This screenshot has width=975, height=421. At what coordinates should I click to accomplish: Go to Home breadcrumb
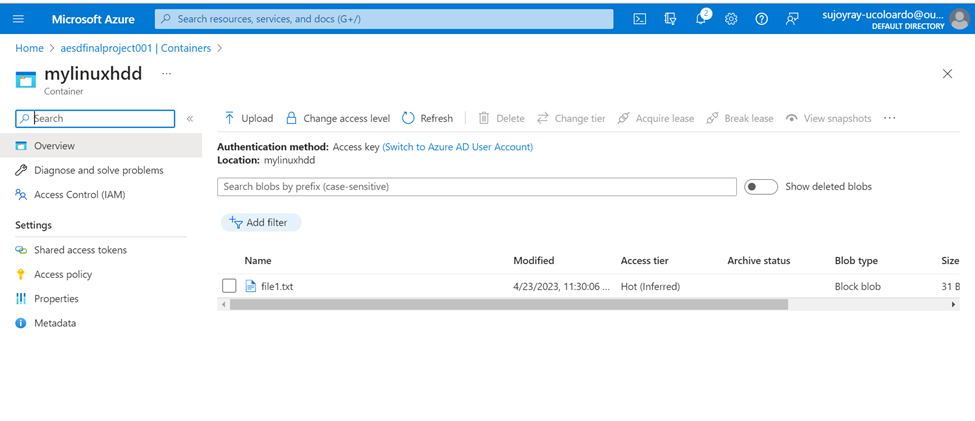click(x=29, y=48)
